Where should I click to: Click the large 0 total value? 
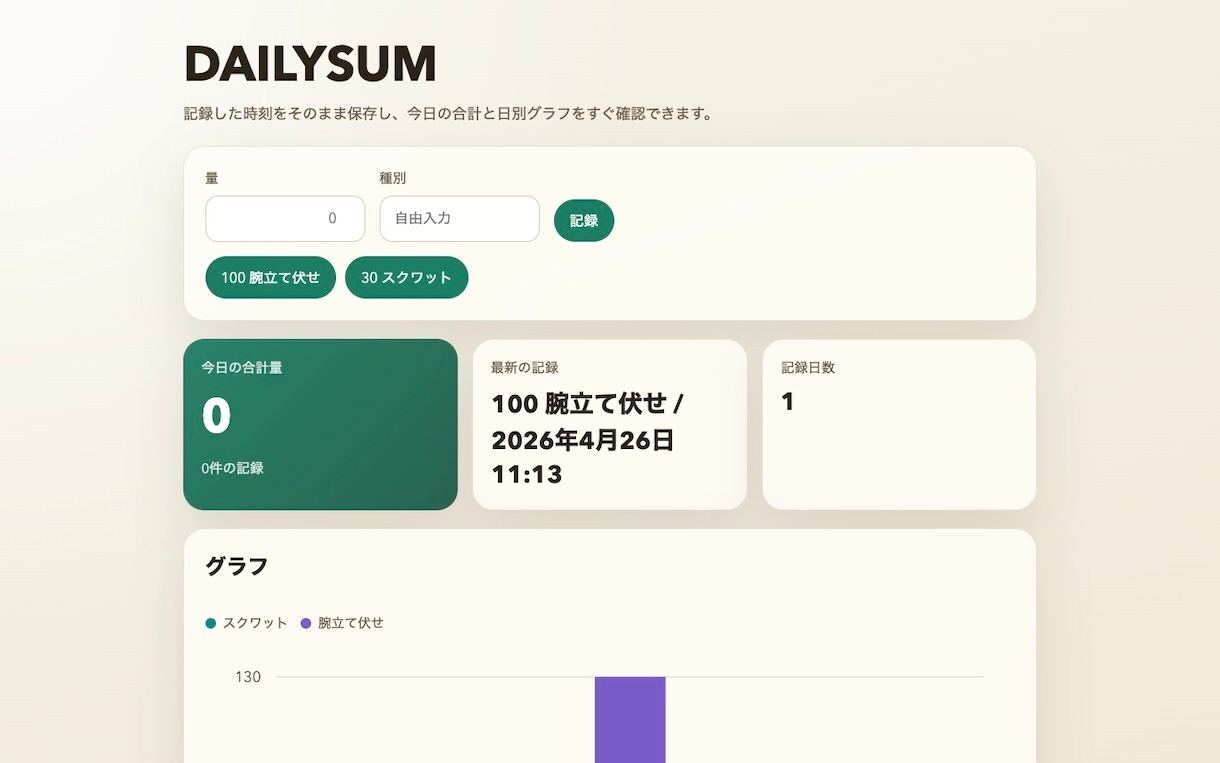[x=216, y=417]
